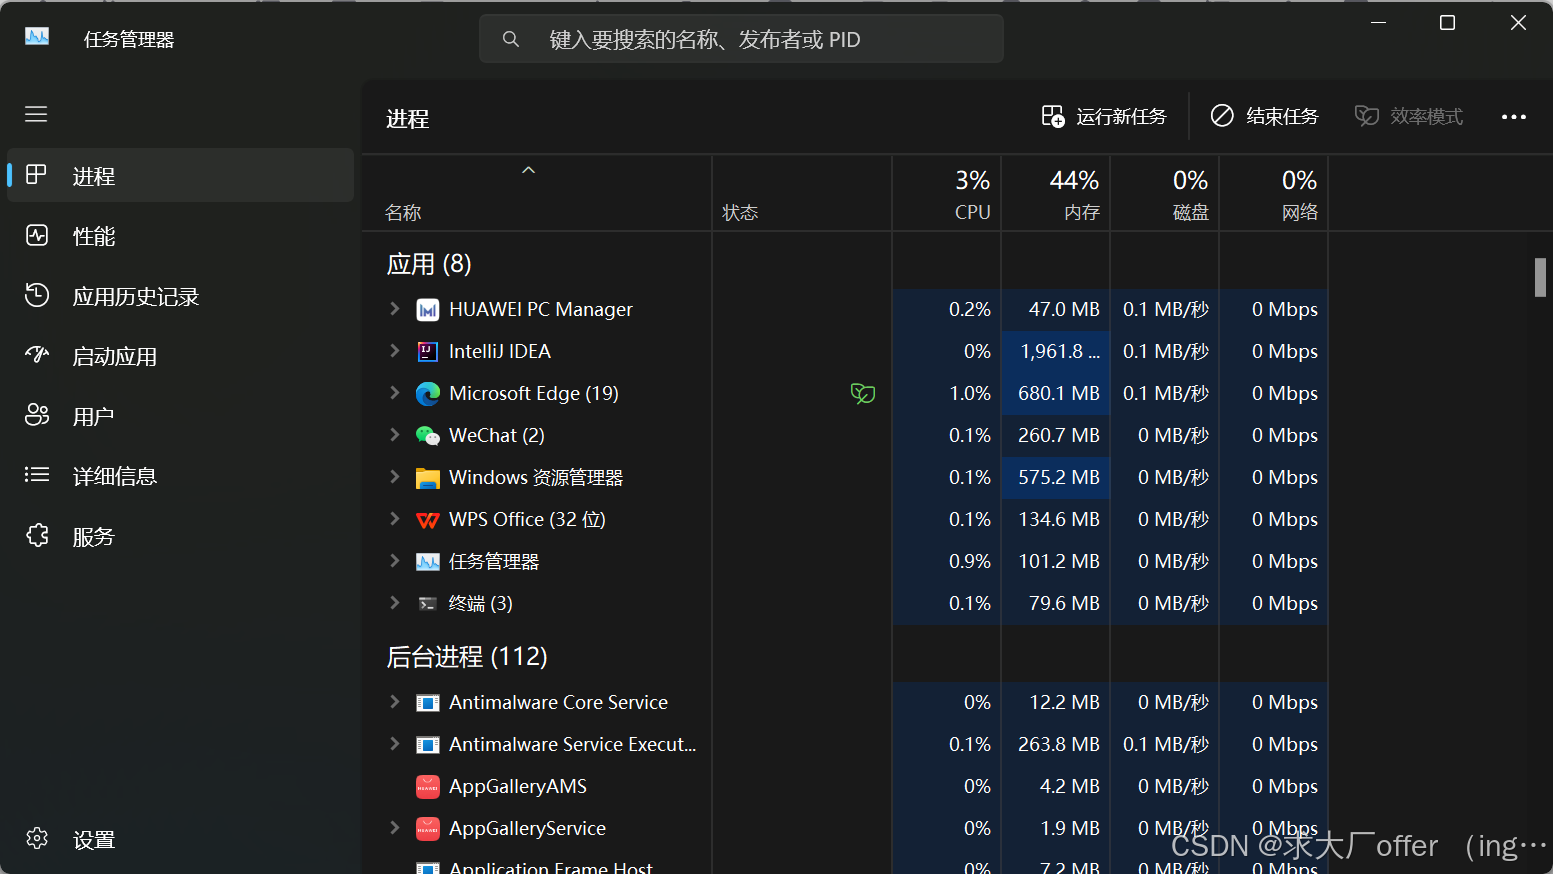Click 效率模式 efficiency mode button
The height and width of the screenshot is (874, 1553).
1409,117
